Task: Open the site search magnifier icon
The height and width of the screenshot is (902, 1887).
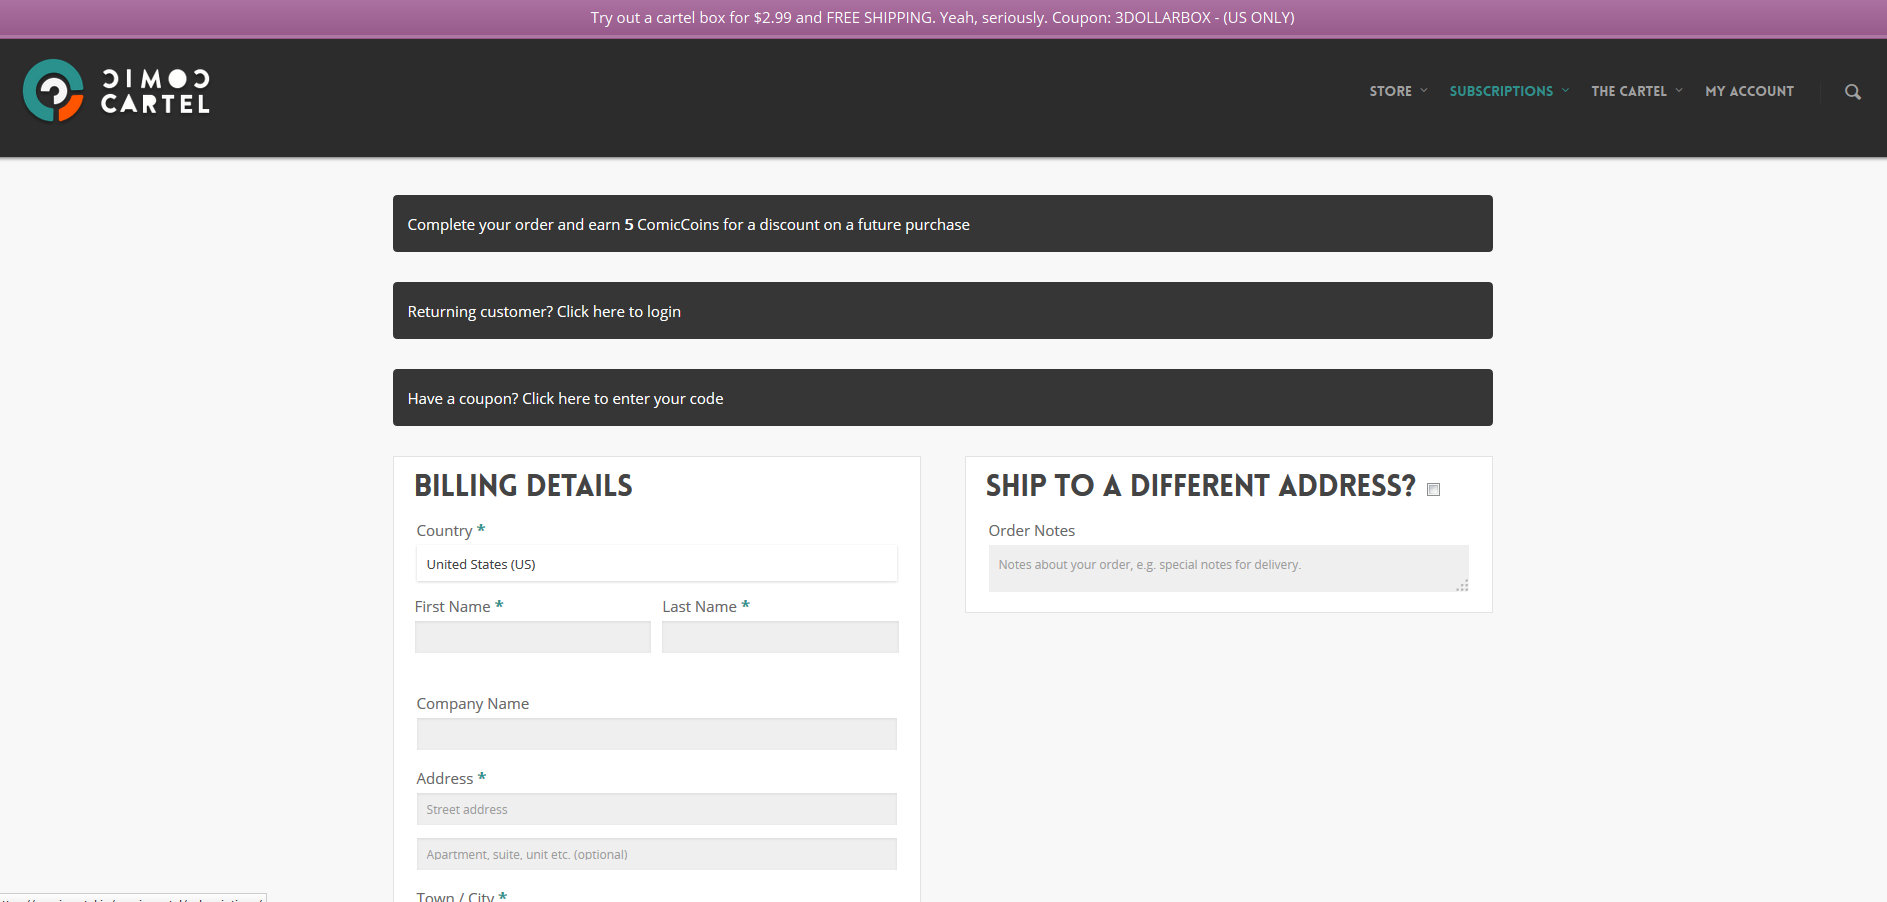Action: point(1852,92)
